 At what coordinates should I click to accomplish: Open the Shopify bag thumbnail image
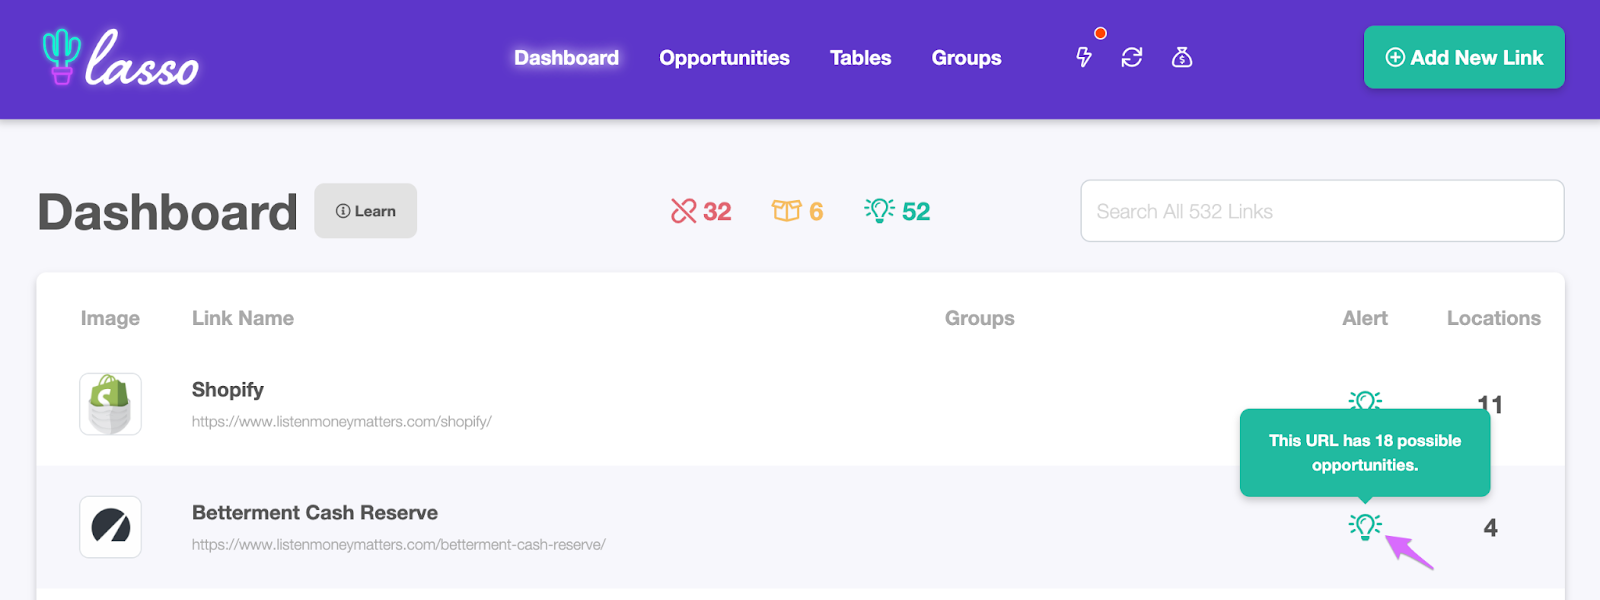pos(110,404)
